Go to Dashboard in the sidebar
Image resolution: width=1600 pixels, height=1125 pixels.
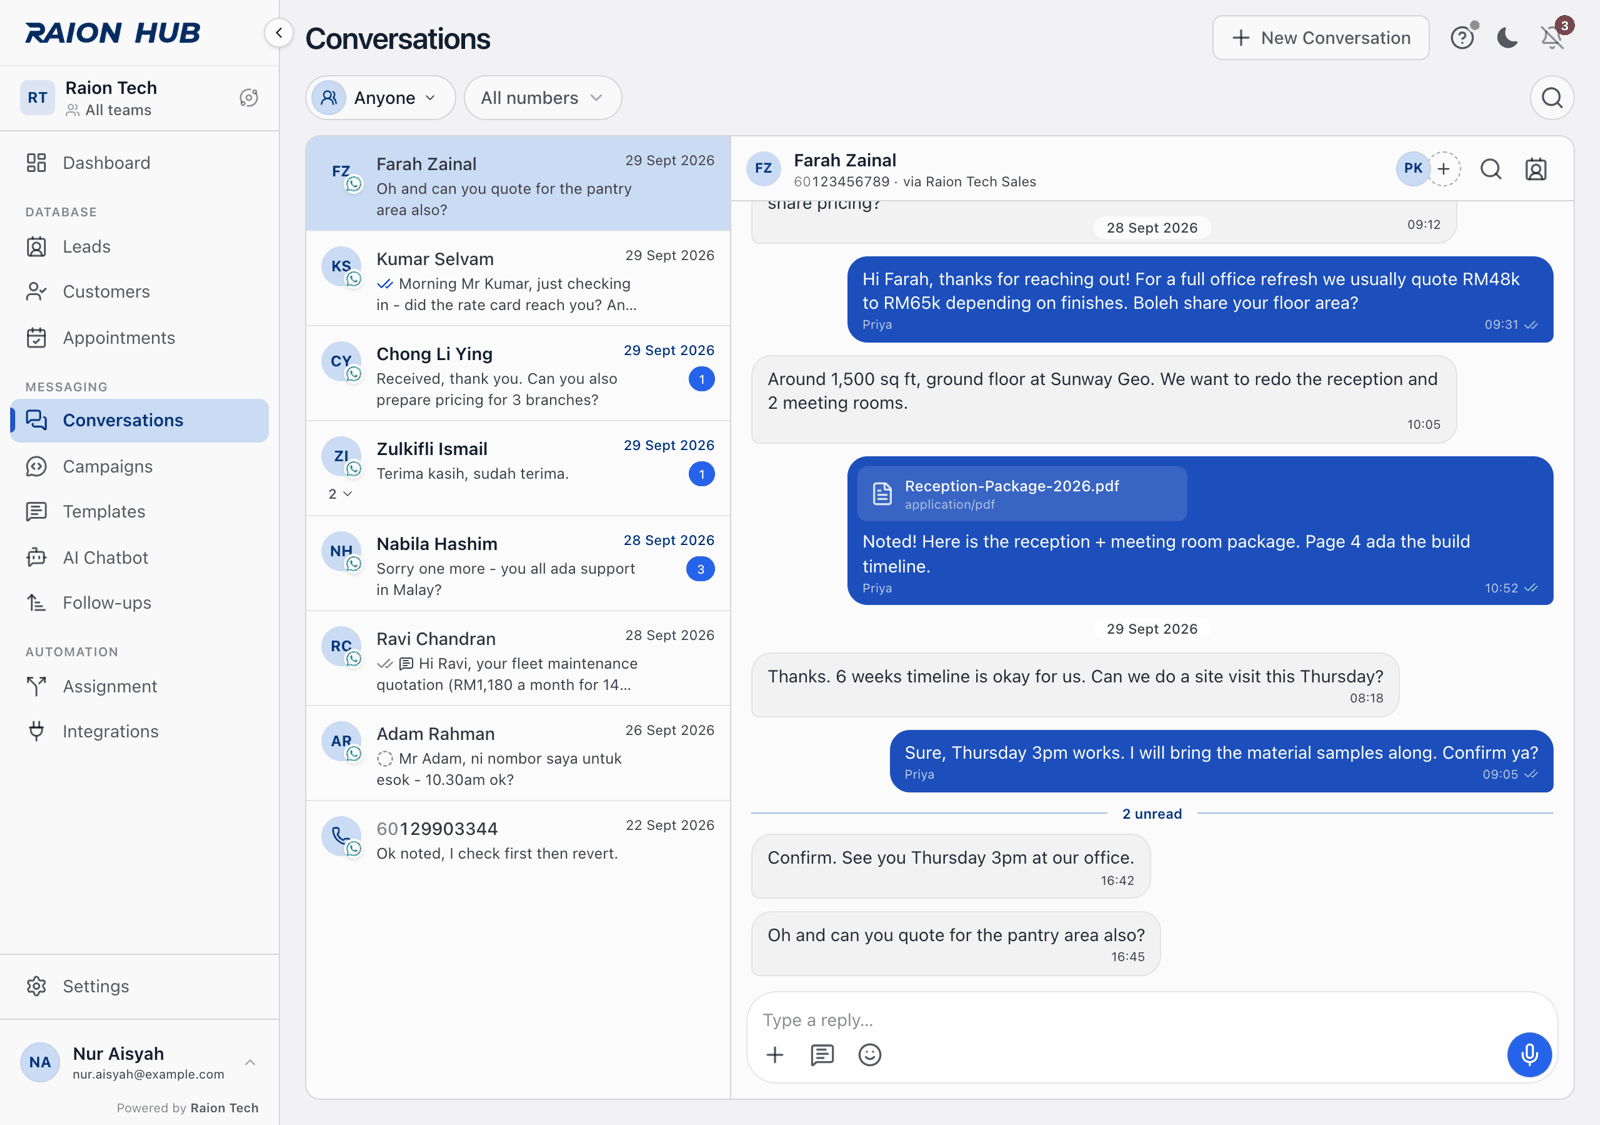pyautogui.click(x=140, y=163)
